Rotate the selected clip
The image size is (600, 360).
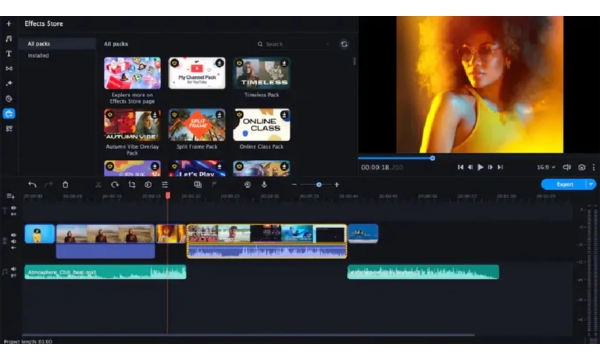(x=115, y=185)
